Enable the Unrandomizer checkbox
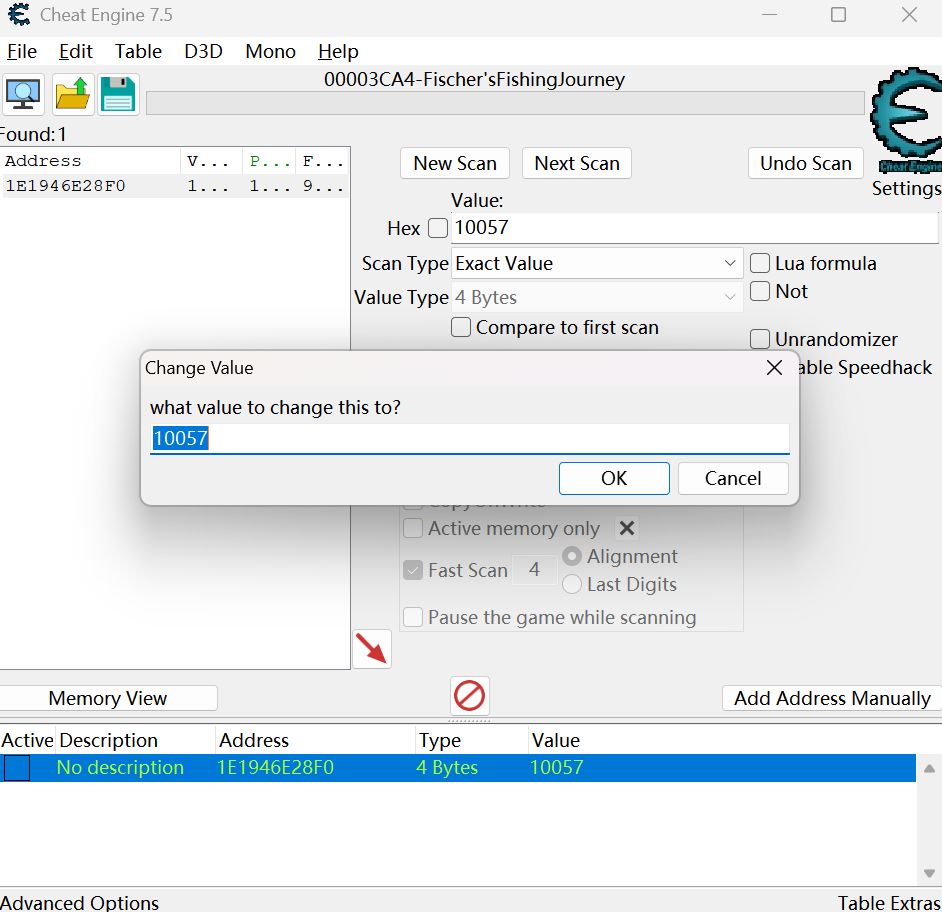The height and width of the screenshot is (912, 942). click(x=760, y=339)
